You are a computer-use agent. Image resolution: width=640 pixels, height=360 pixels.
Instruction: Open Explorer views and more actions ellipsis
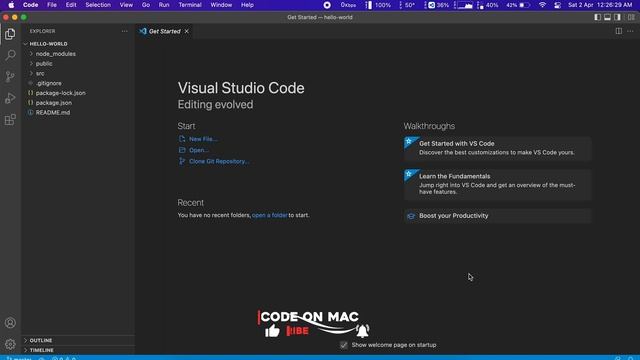124,31
